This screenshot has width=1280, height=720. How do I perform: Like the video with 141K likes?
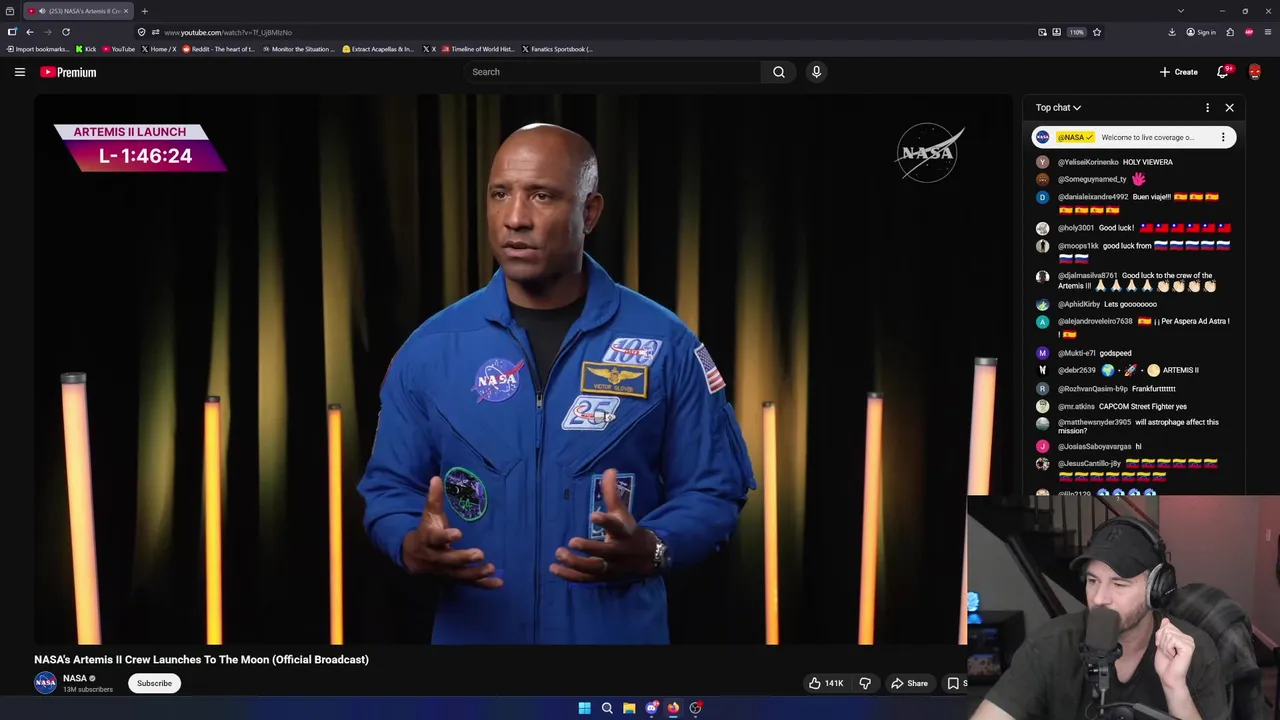point(826,683)
